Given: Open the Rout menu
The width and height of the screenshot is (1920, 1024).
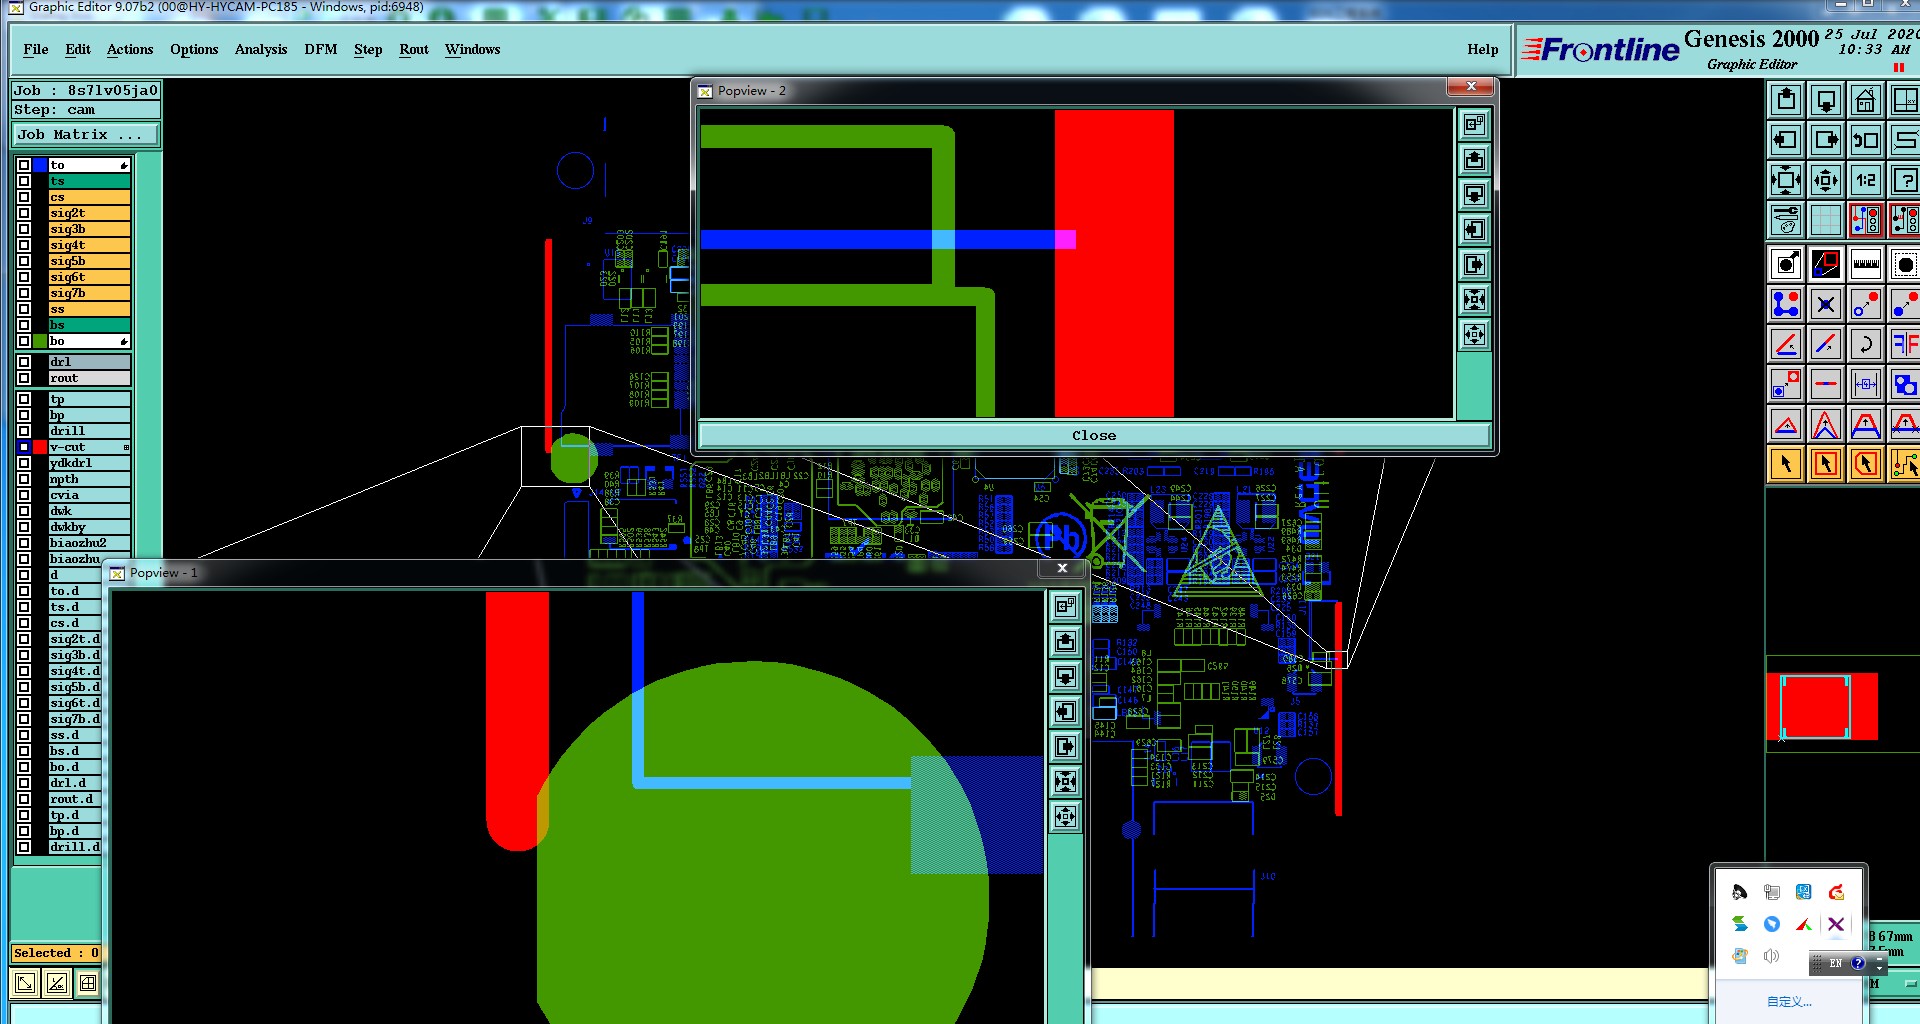Looking at the screenshot, I should [414, 49].
